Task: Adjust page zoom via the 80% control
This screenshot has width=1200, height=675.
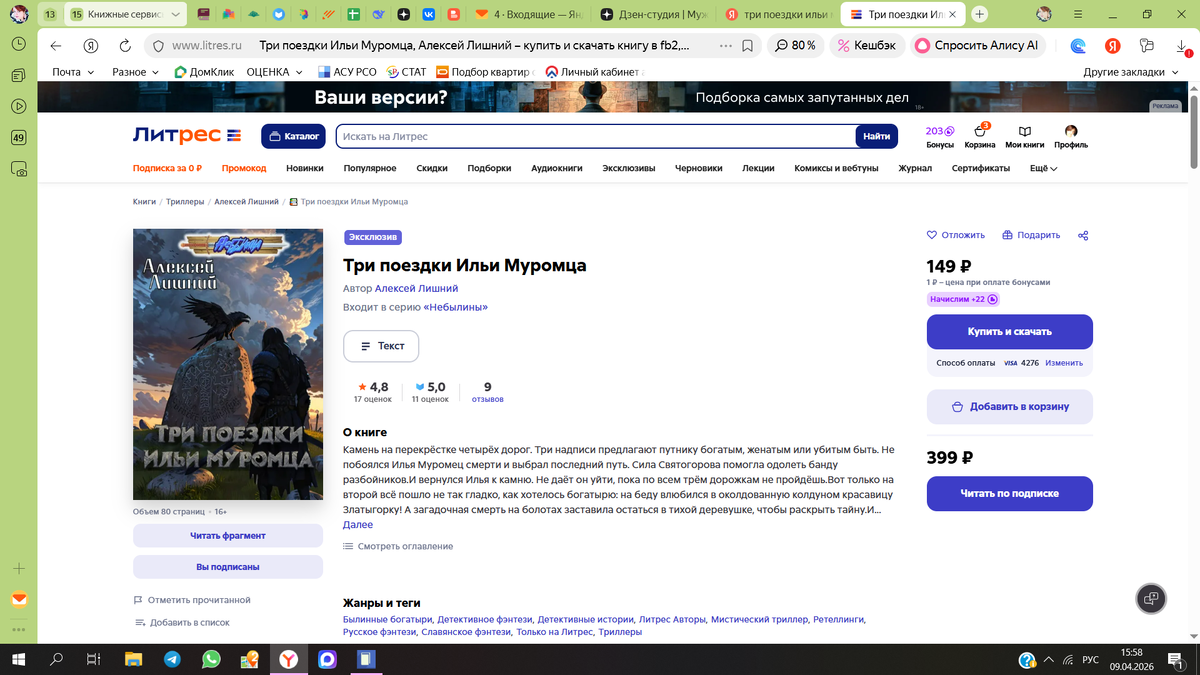Action: tap(796, 45)
